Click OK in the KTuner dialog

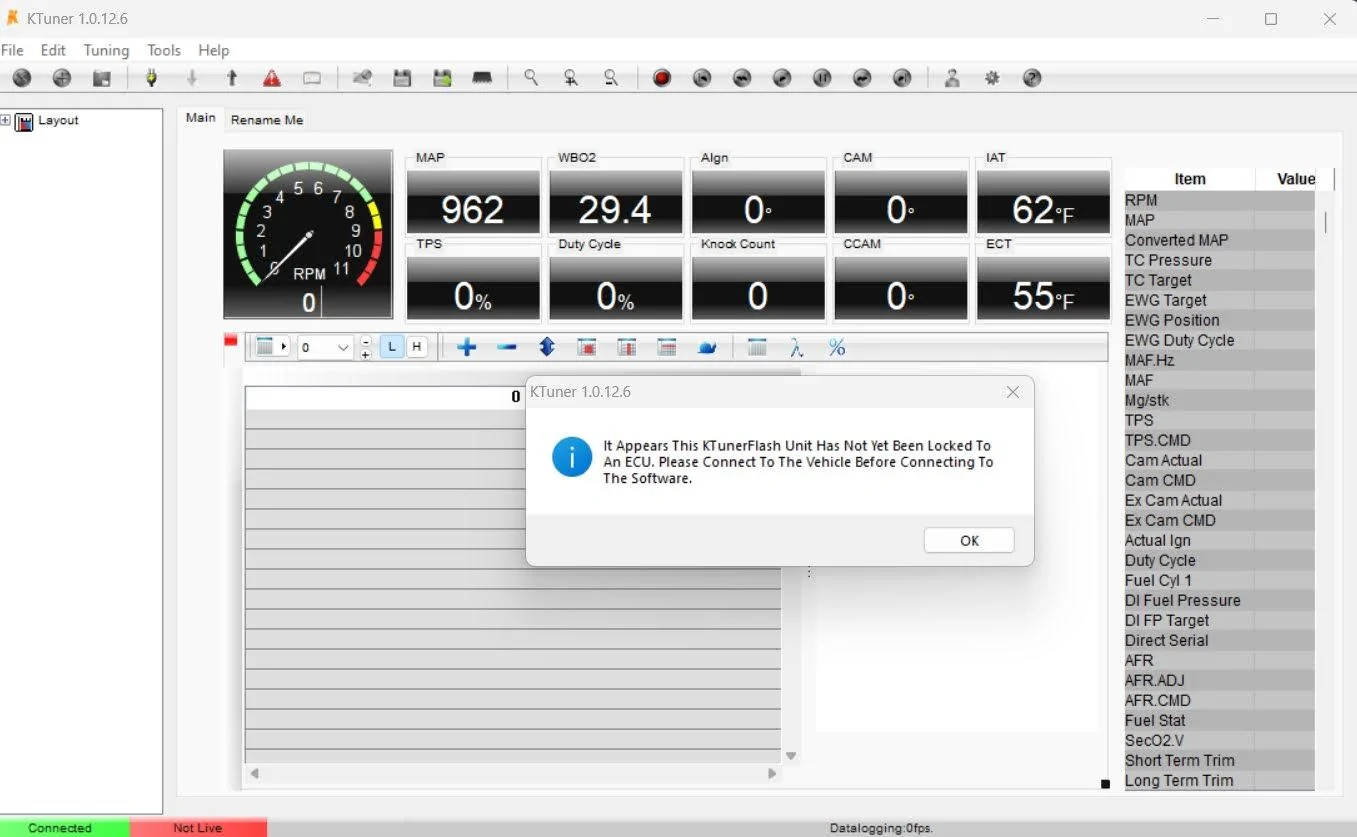(968, 540)
